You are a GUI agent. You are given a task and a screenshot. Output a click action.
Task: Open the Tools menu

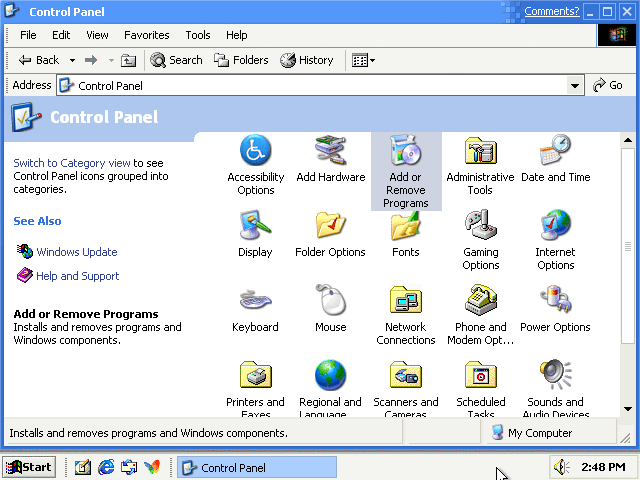coord(198,35)
